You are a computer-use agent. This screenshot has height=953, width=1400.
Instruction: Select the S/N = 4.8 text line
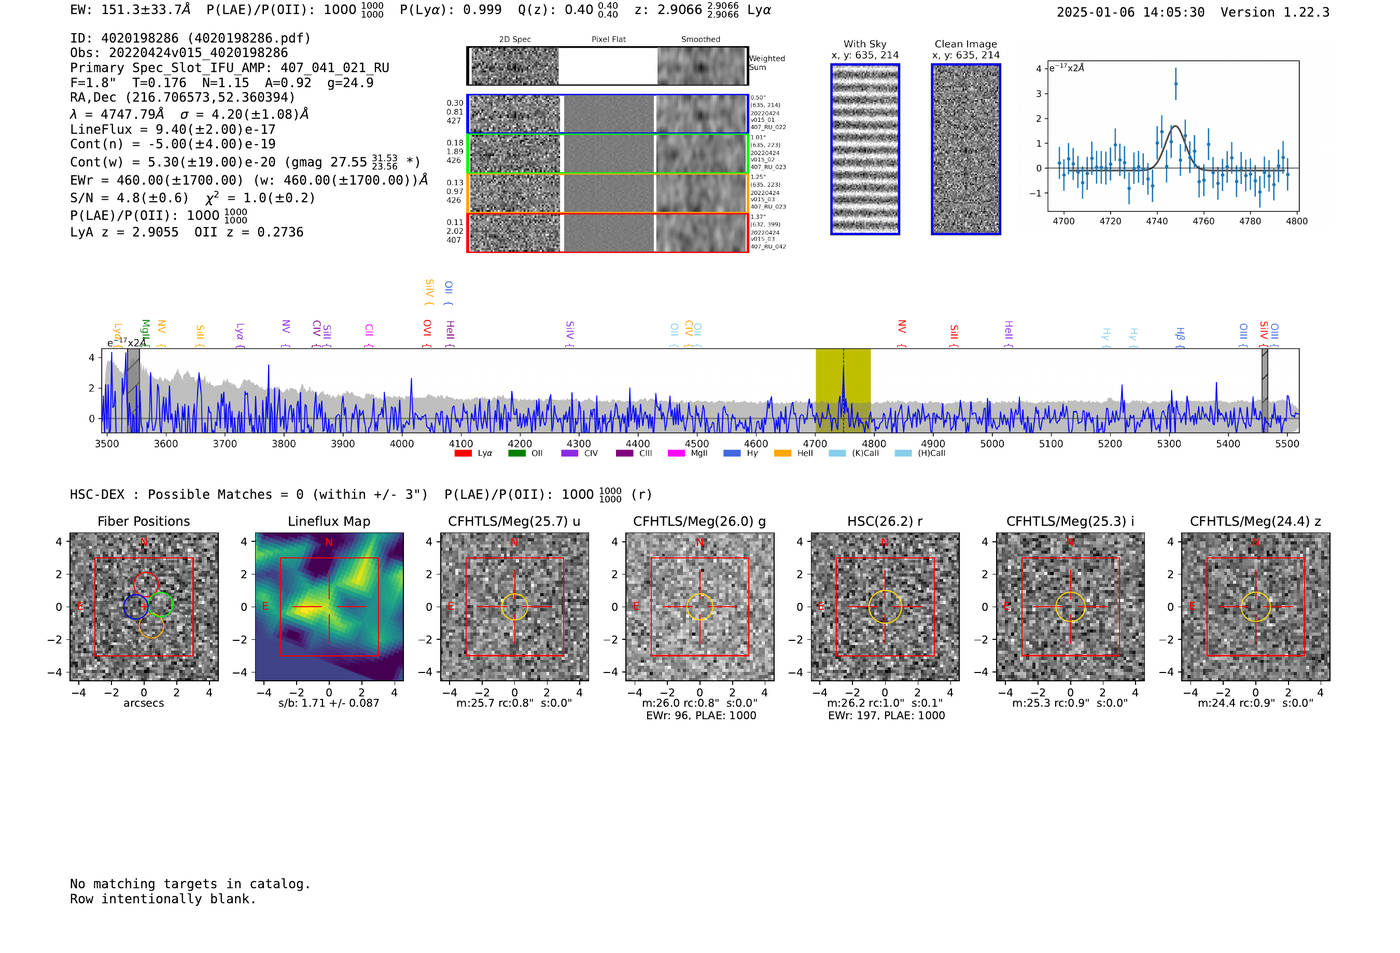tap(193, 198)
